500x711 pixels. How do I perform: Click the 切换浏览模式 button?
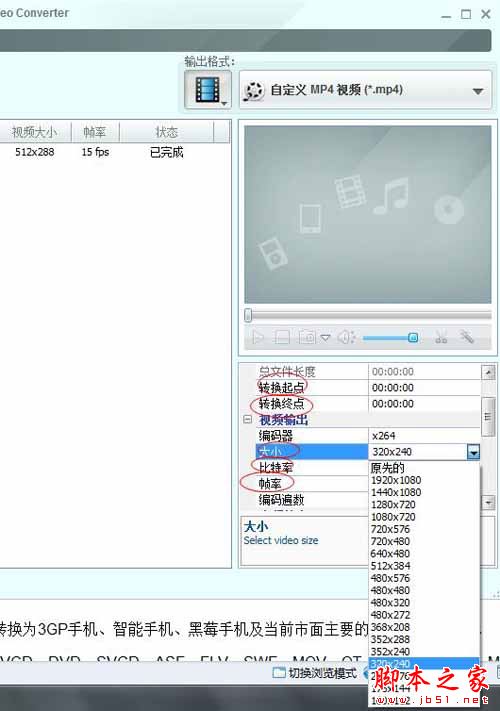point(315,673)
